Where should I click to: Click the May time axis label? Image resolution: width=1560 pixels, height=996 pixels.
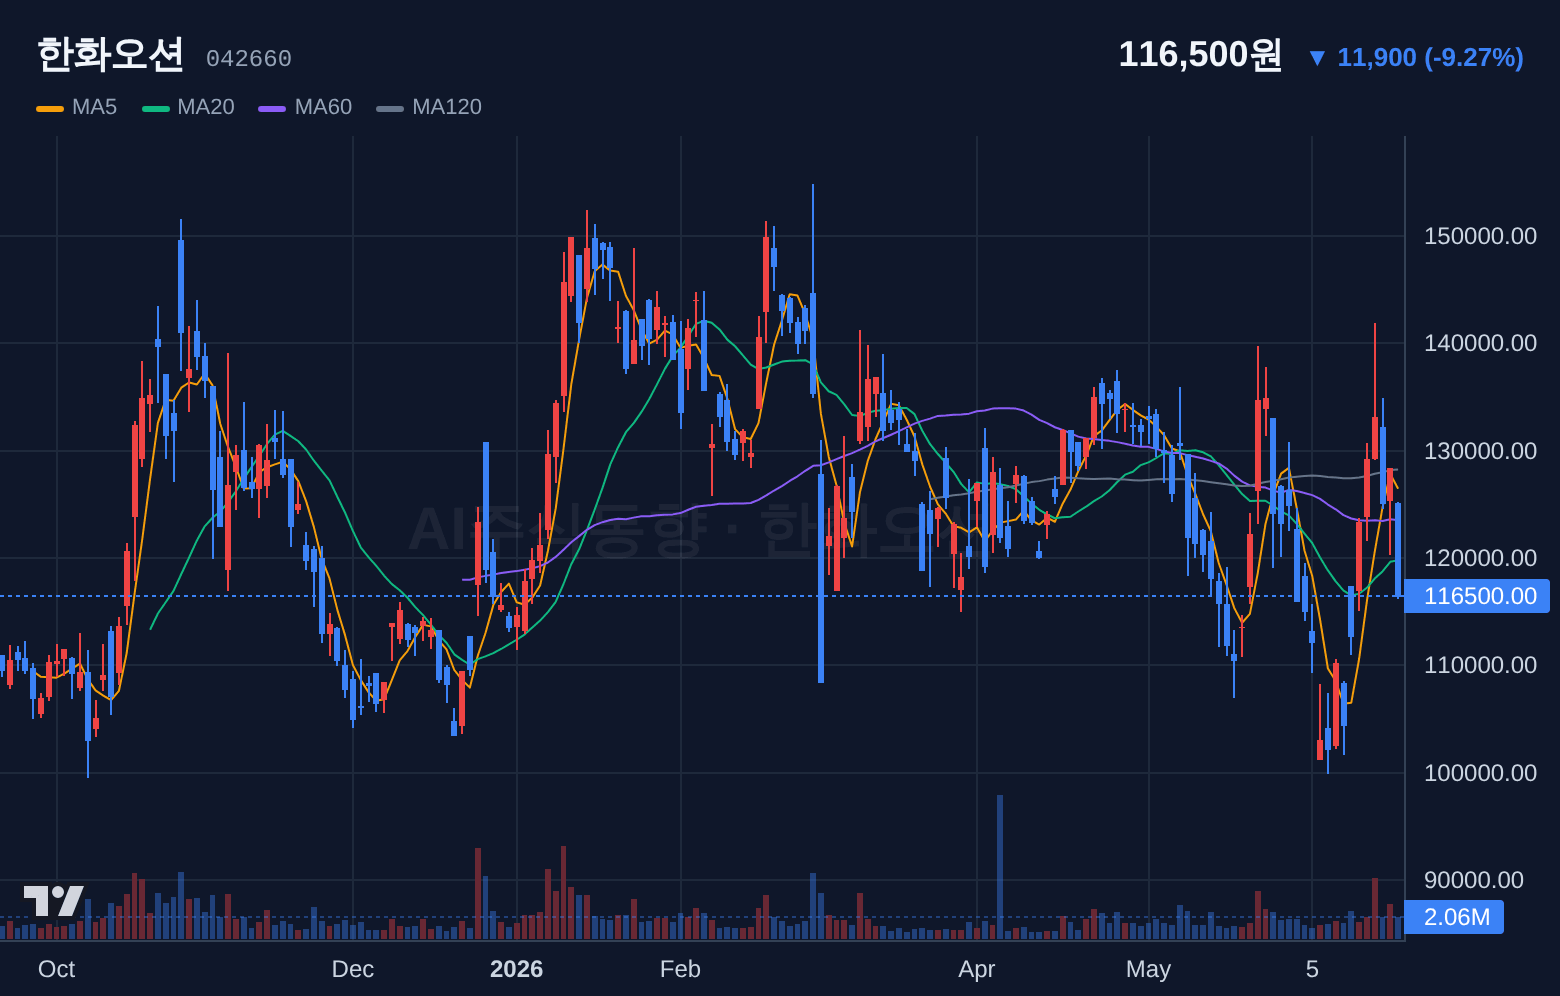[x=1148, y=969]
